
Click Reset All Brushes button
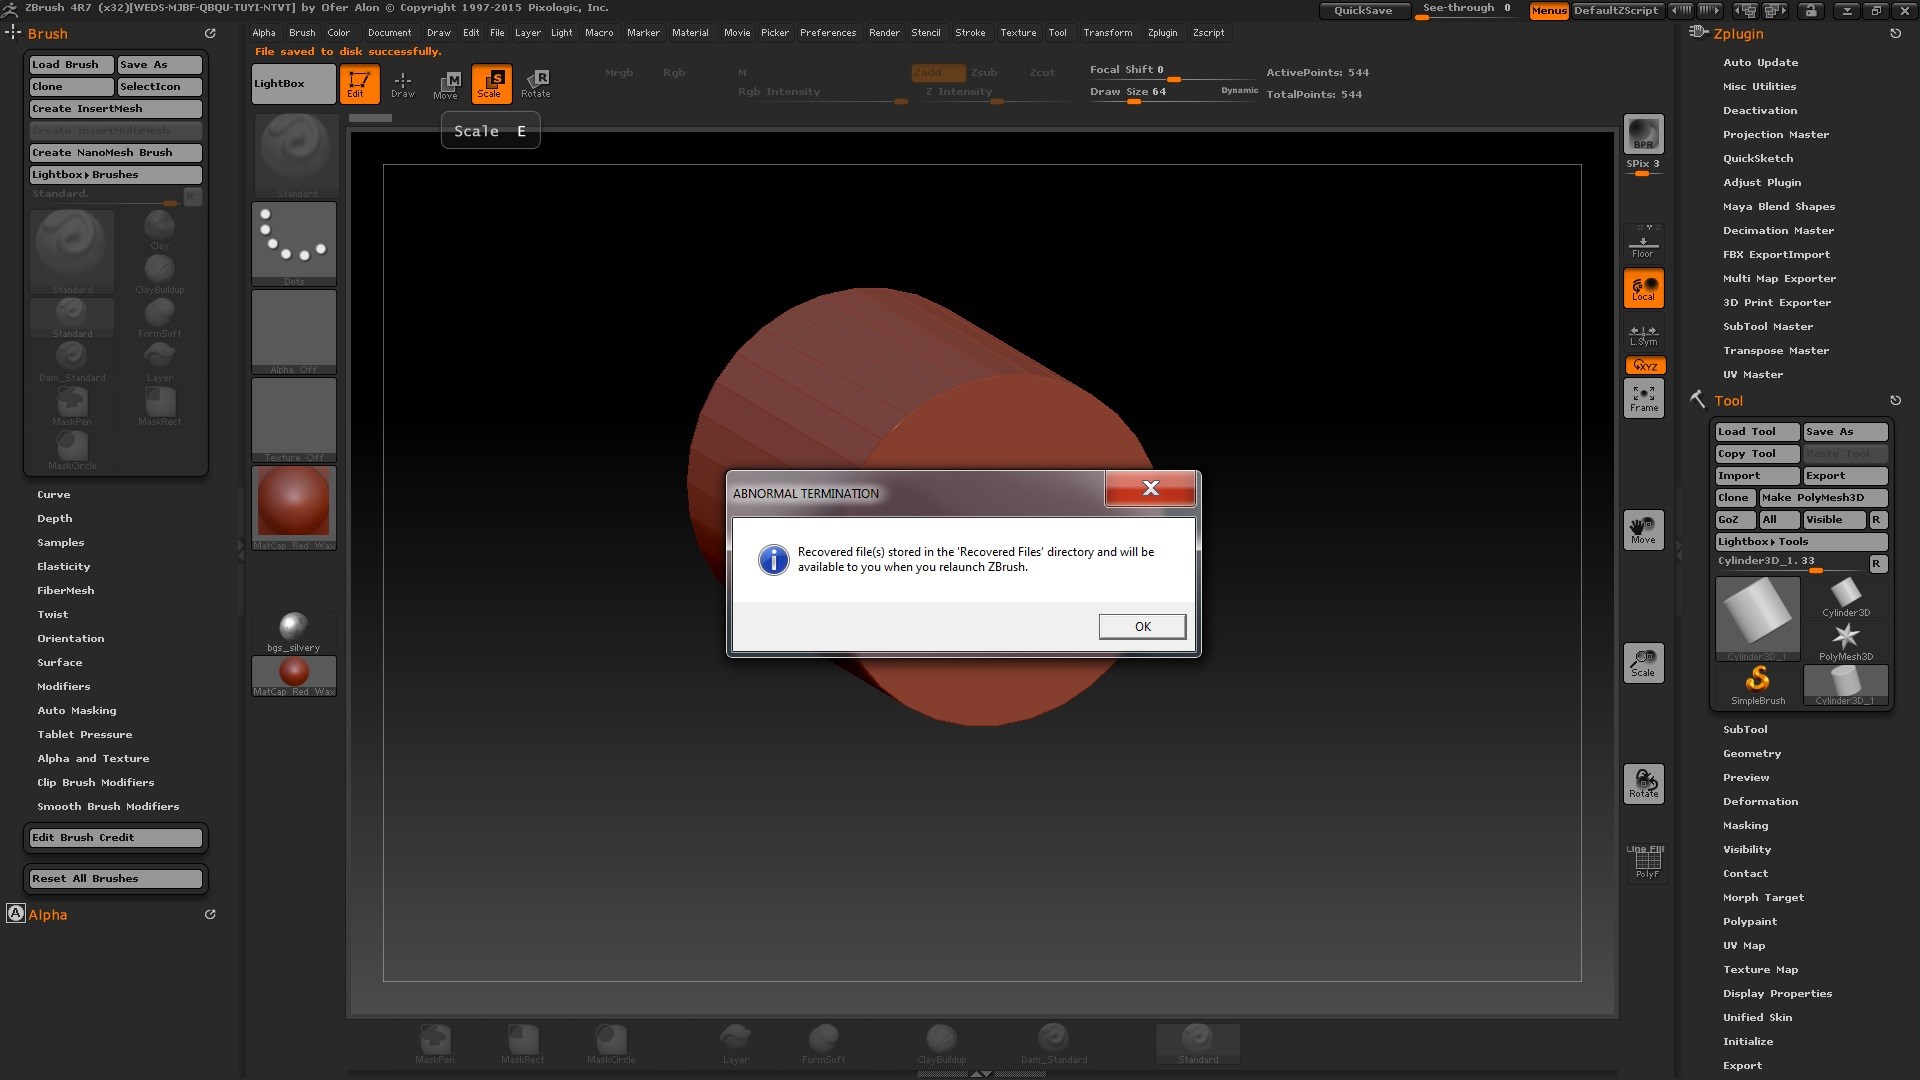(115, 879)
